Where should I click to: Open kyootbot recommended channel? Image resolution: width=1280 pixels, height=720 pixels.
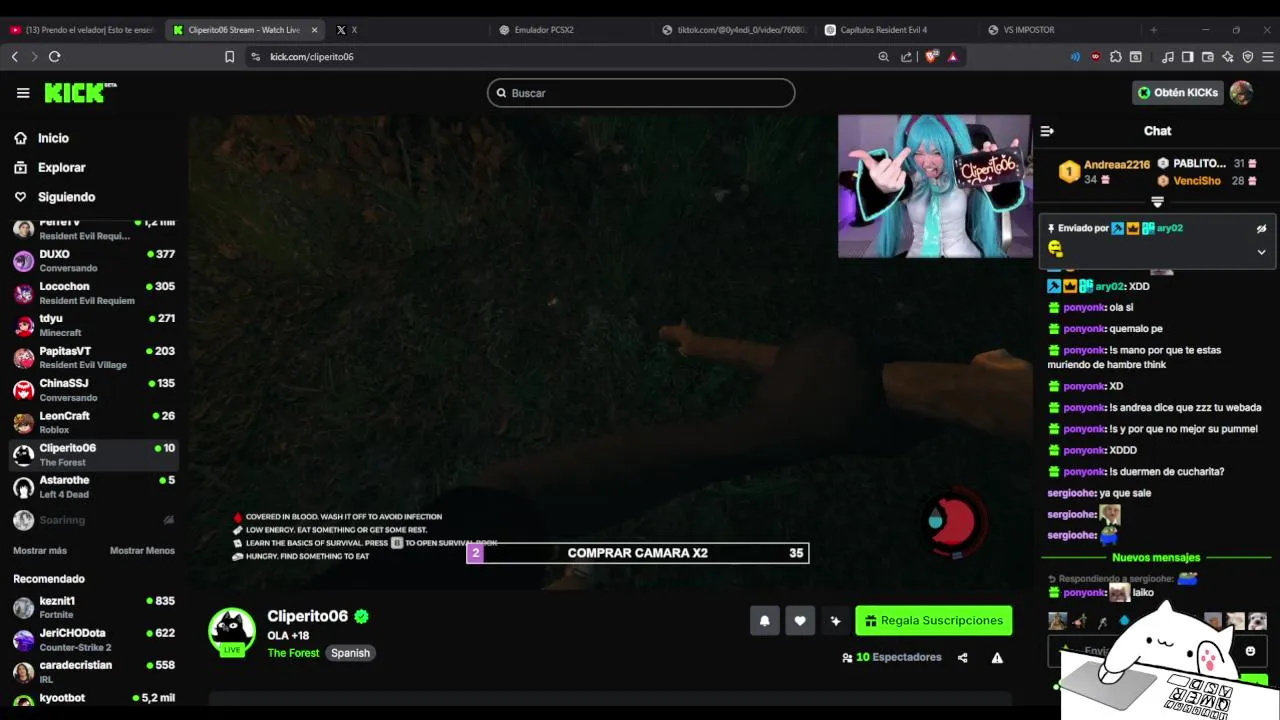(93, 700)
